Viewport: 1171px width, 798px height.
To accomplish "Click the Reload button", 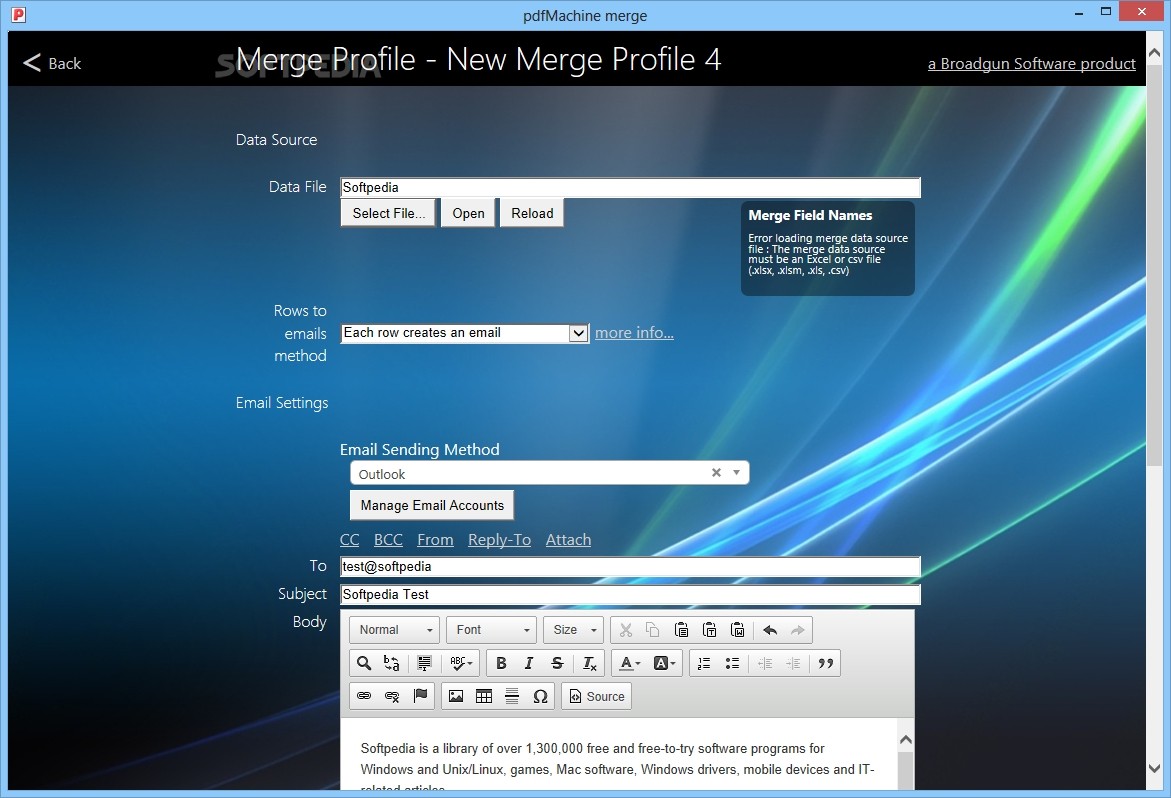I will 532,213.
